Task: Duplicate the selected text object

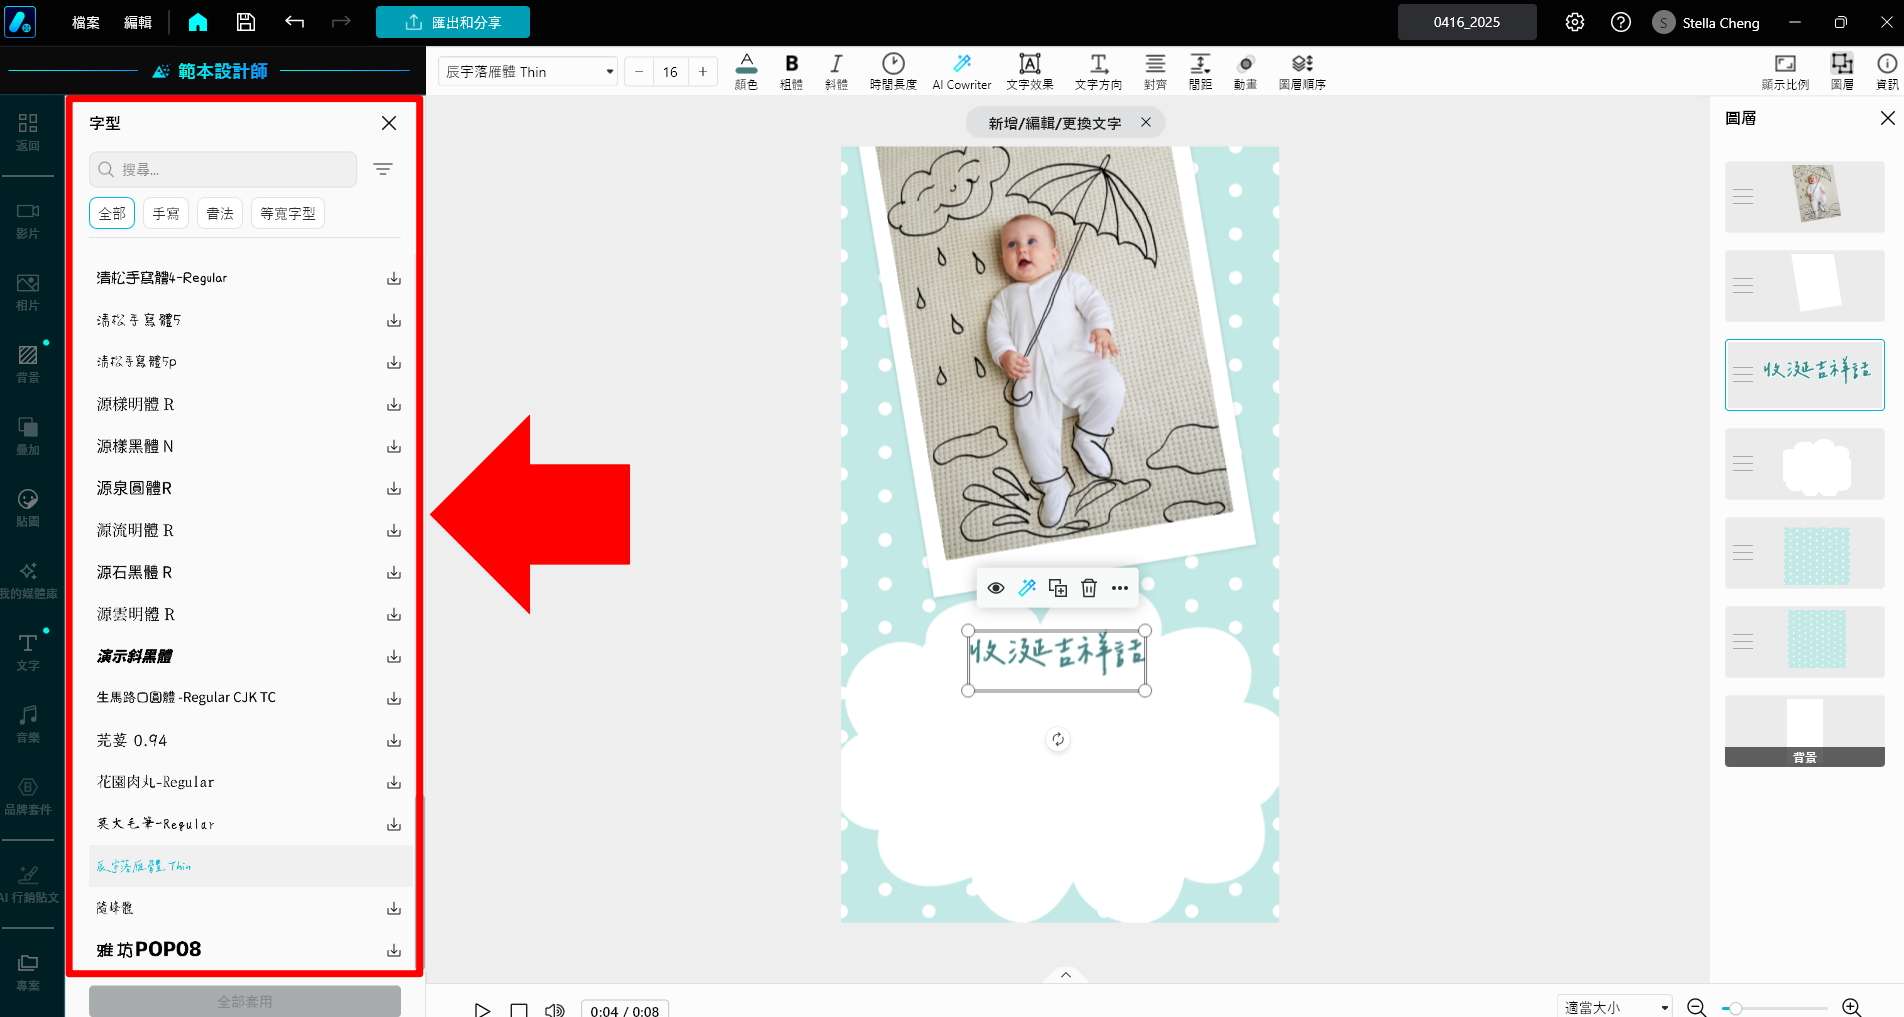Action: (1058, 588)
